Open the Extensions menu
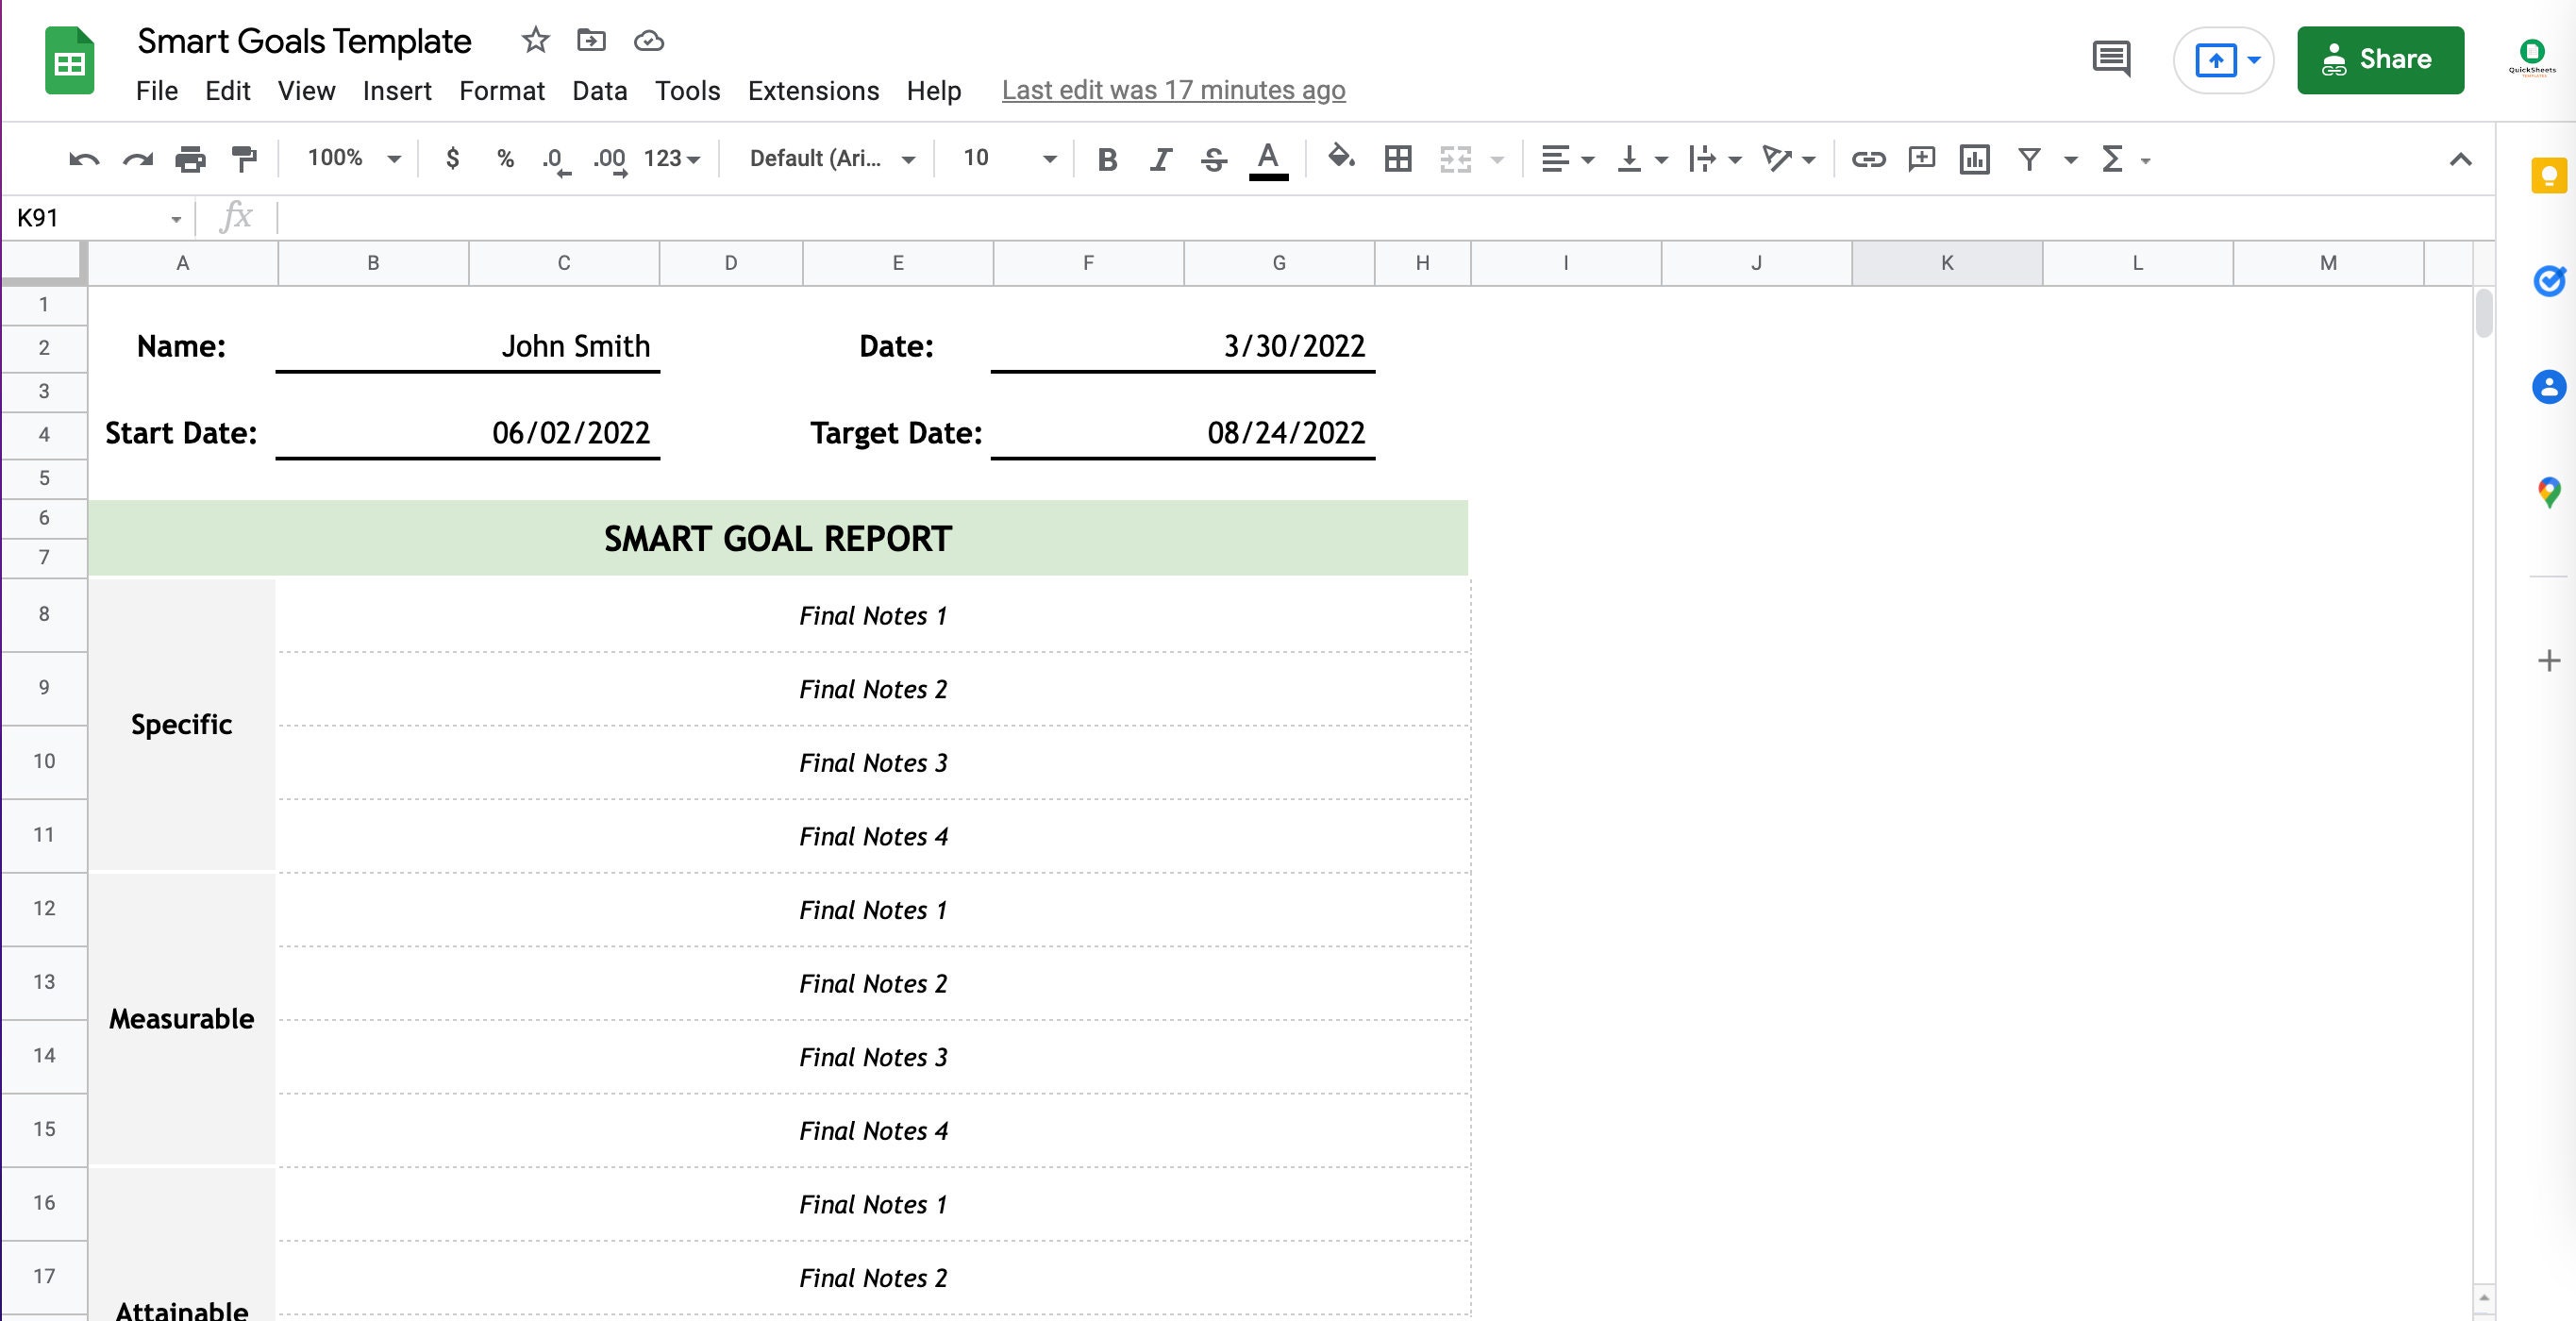This screenshot has height=1321, width=2576. pos(812,90)
